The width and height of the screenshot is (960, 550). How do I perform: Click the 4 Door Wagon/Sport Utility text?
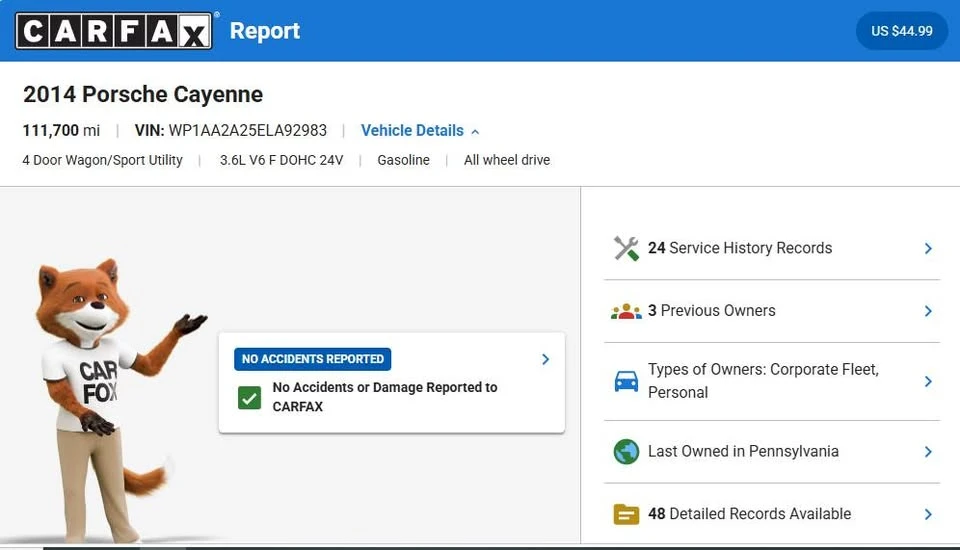102,160
